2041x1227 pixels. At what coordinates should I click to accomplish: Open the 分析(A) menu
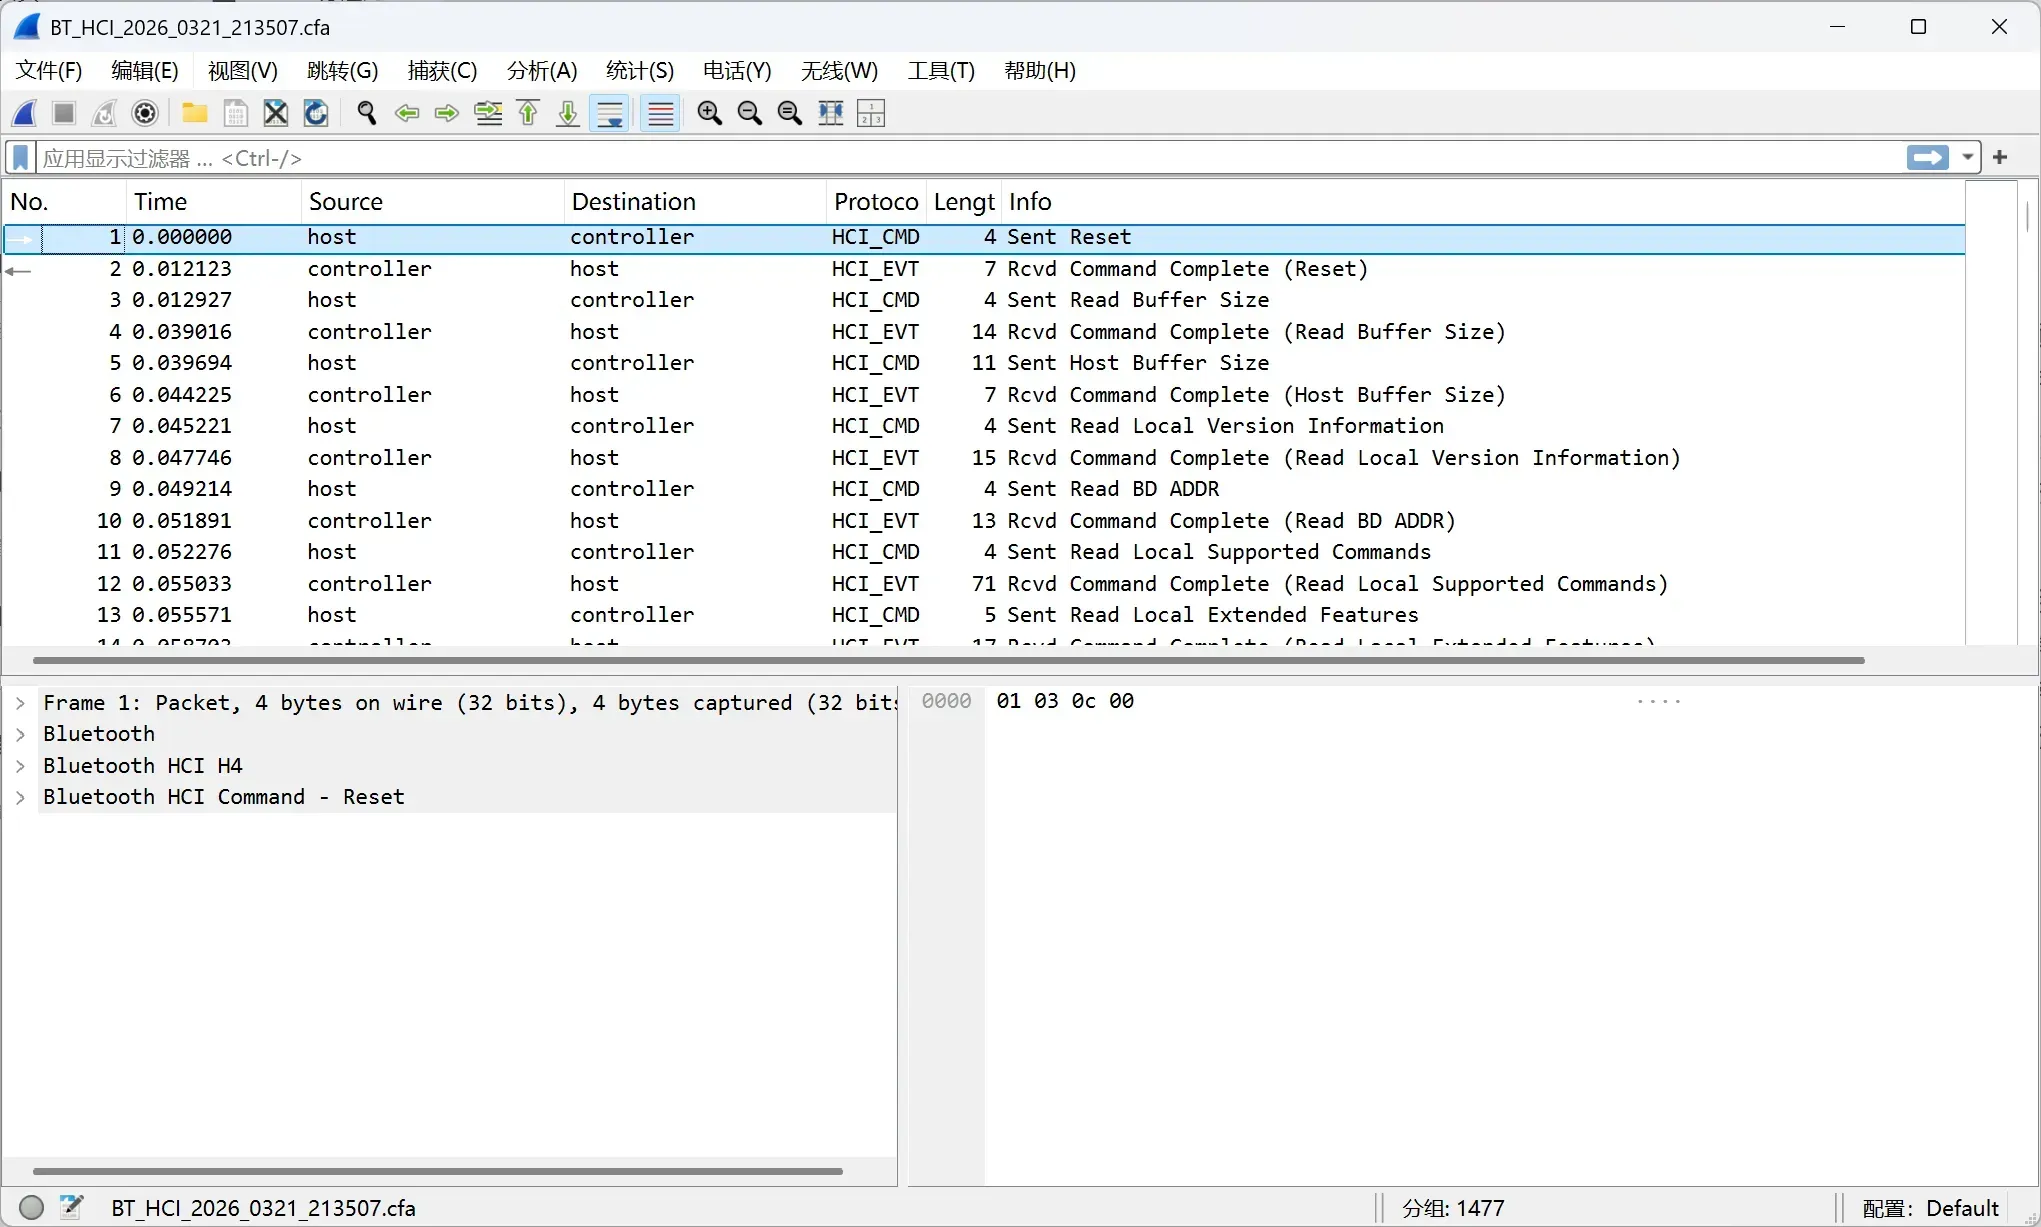[x=542, y=71]
